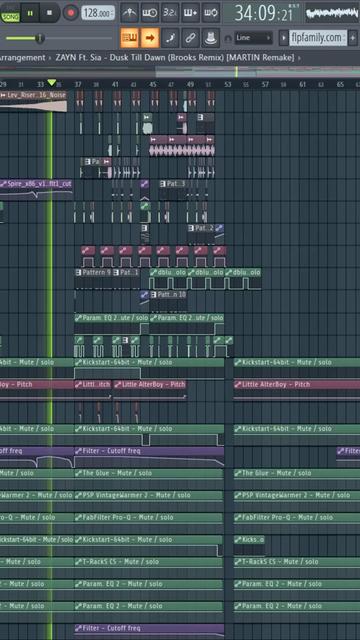
Task: Toggle overdub recording mode
Action: pyautogui.click(x=190, y=13)
